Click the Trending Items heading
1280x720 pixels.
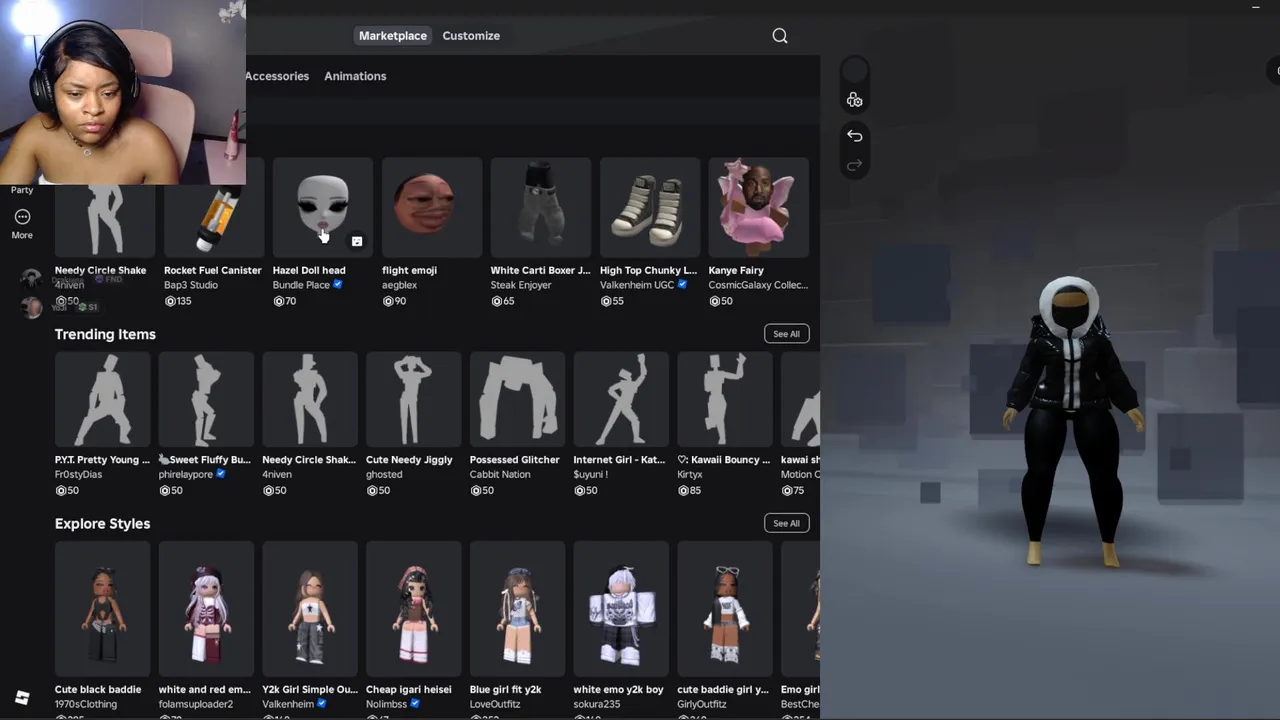coord(105,334)
